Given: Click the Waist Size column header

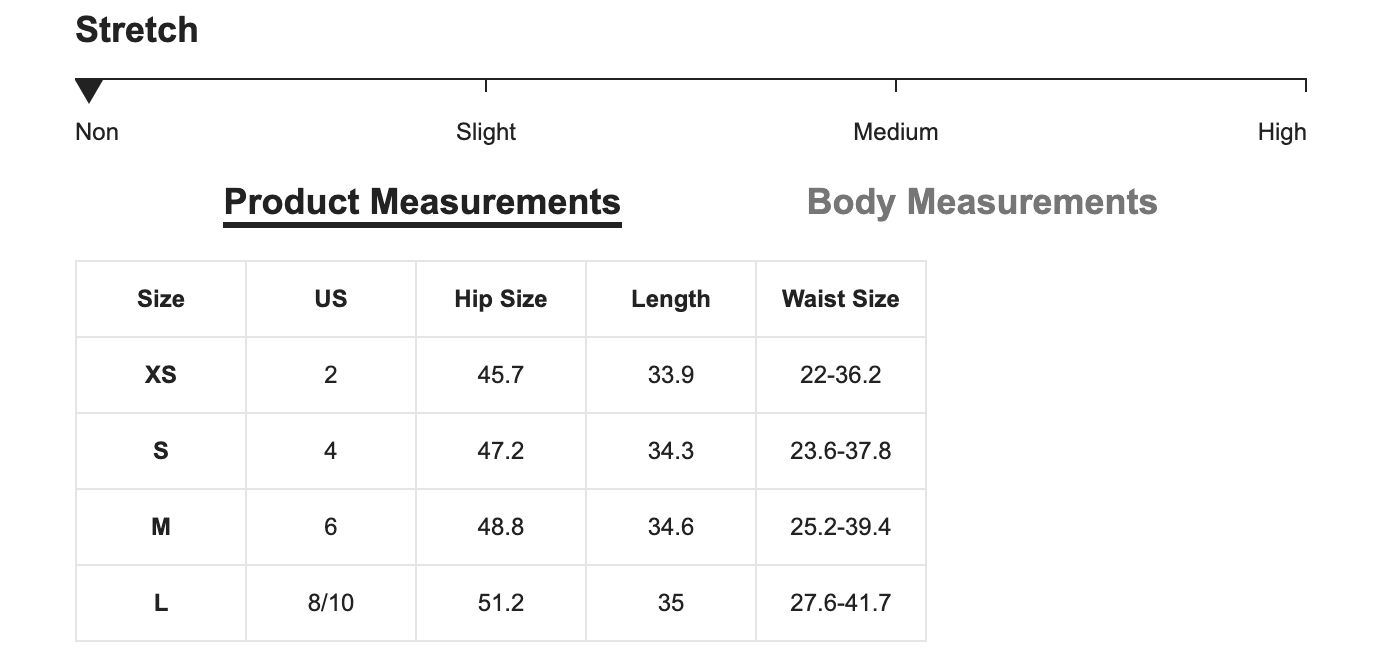Looking at the screenshot, I should tap(841, 299).
